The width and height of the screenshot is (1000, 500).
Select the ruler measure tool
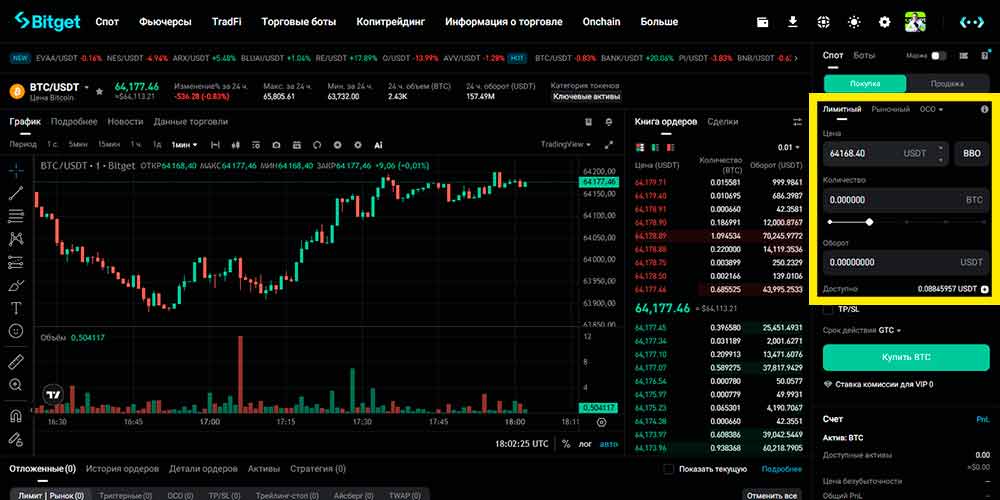pyautogui.click(x=16, y=362)
